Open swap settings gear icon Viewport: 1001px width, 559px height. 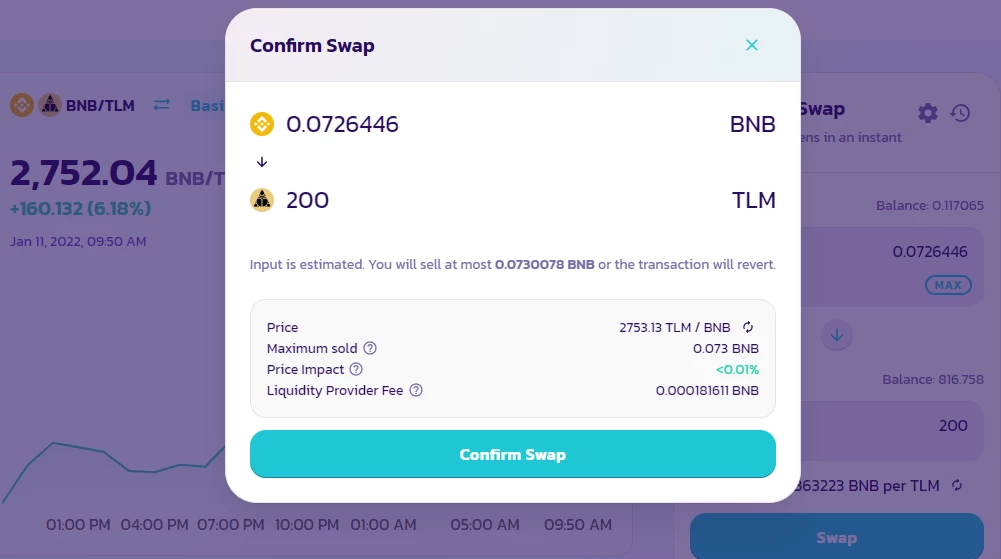[x=928, y=113]
